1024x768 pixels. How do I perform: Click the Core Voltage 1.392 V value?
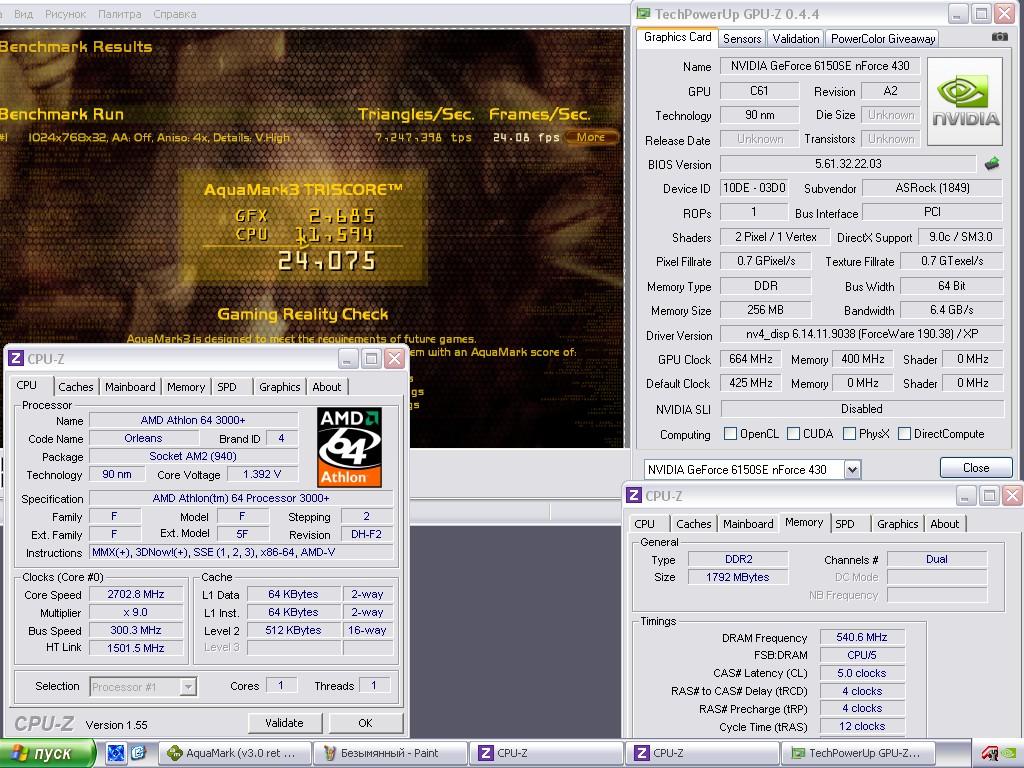pos(262,475)
